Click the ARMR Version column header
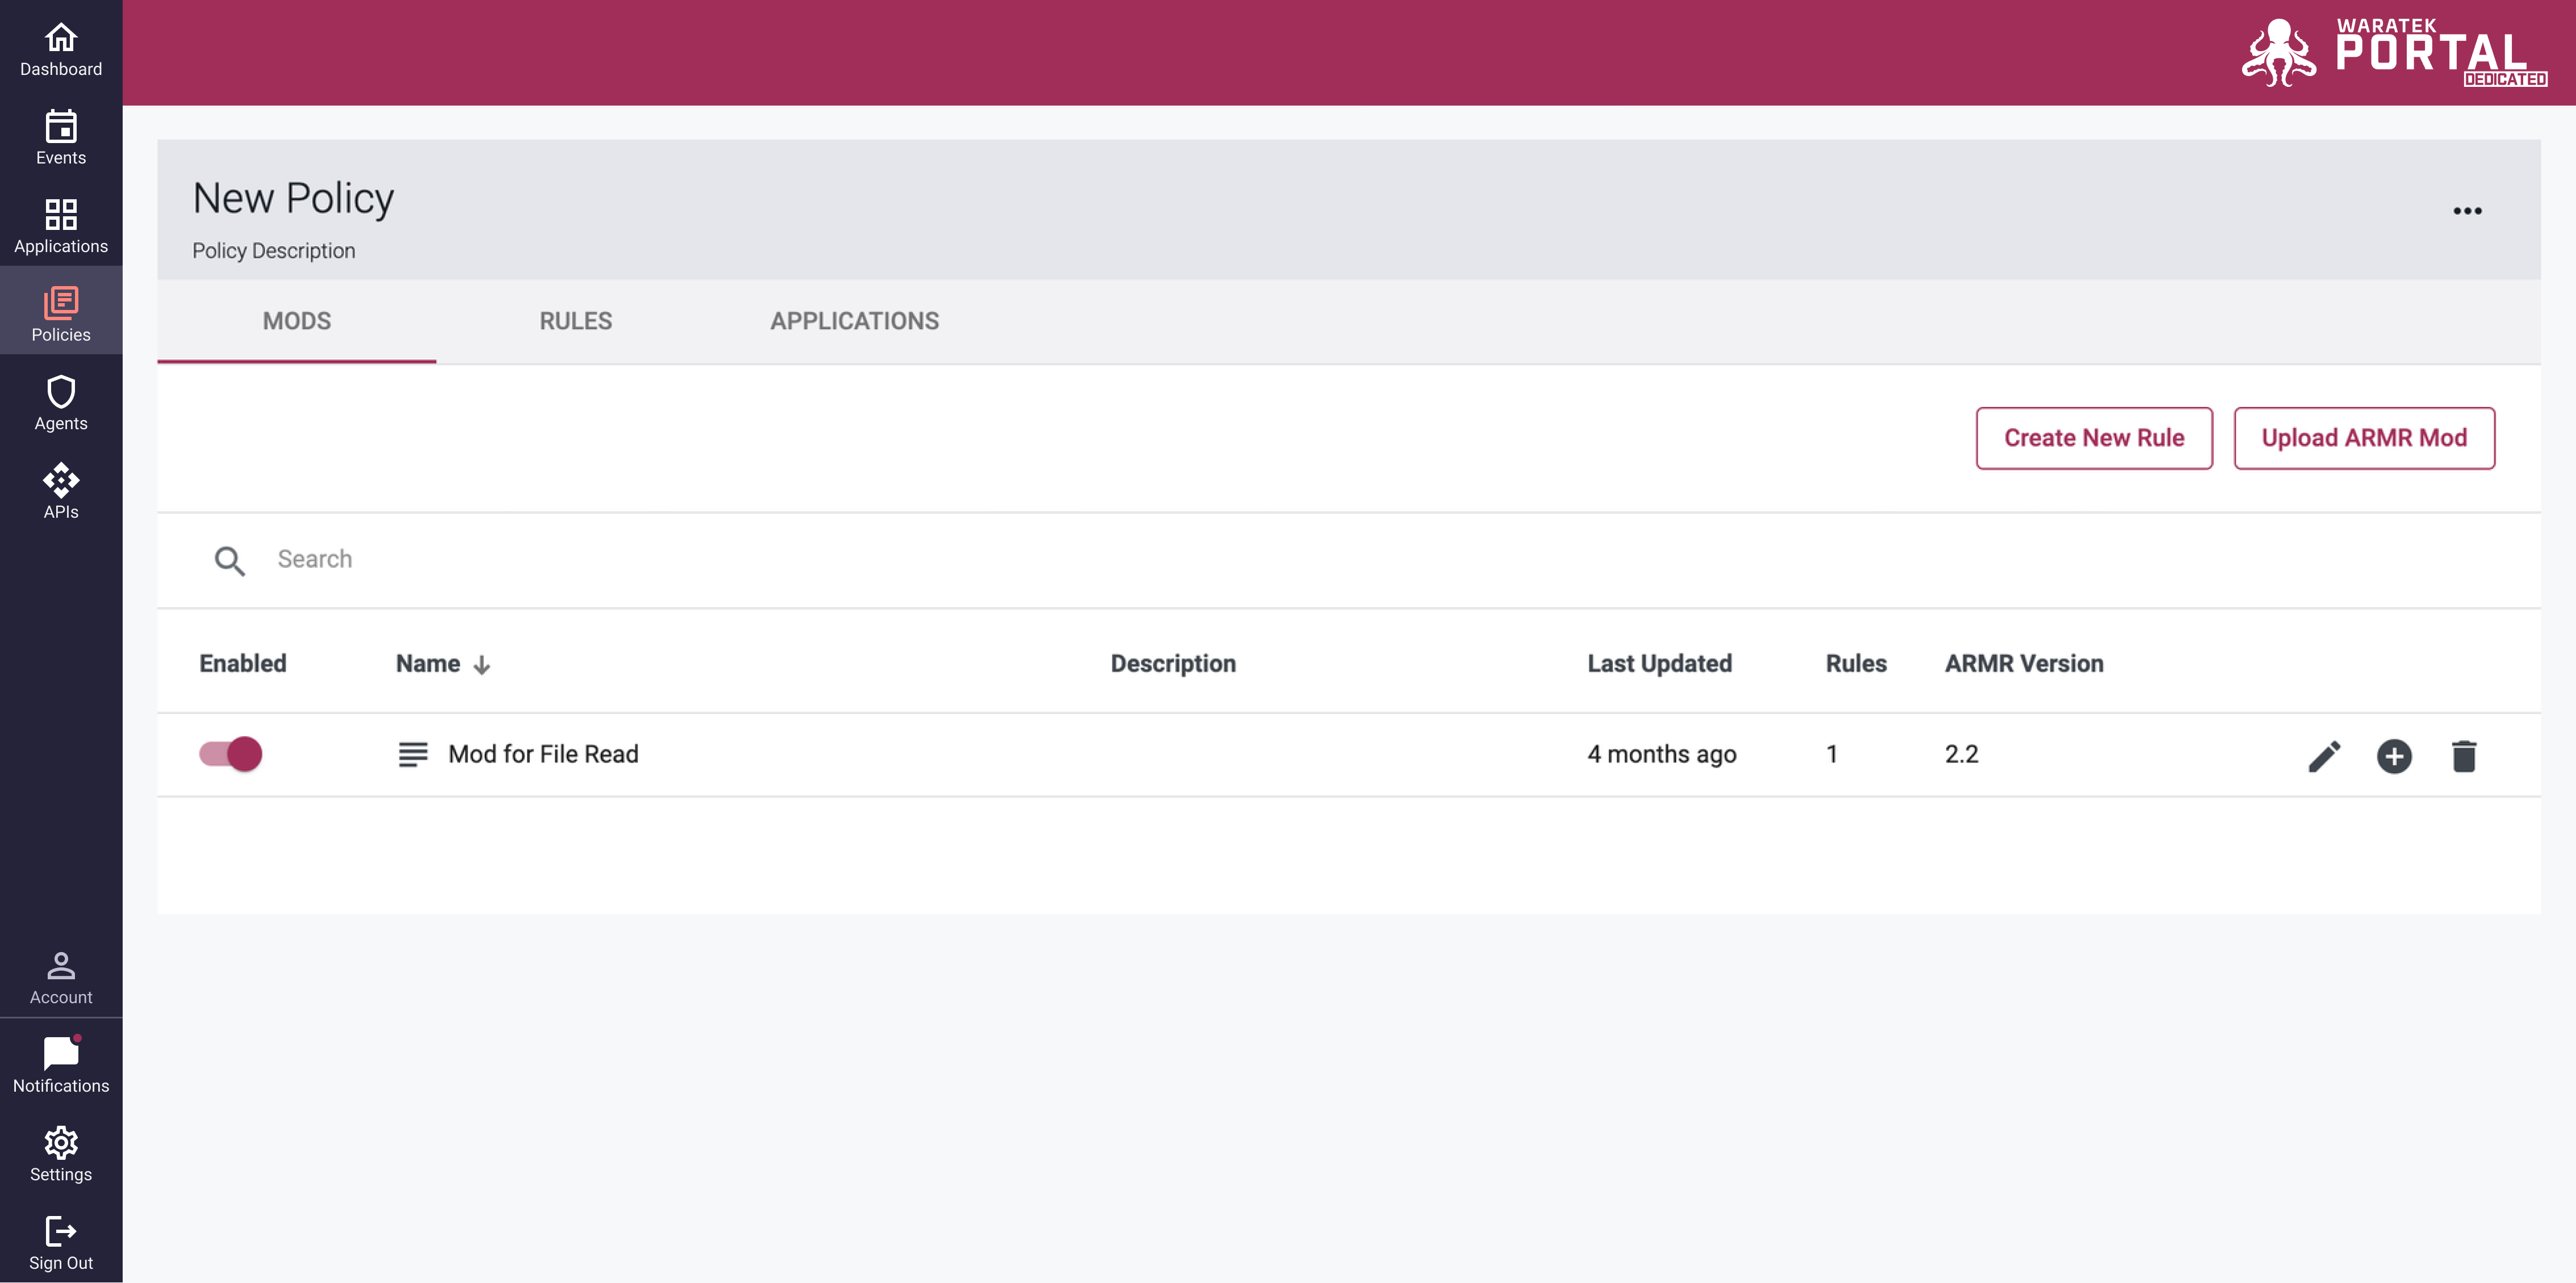The image size is (2576, 1283). [x=2024, y=664]
